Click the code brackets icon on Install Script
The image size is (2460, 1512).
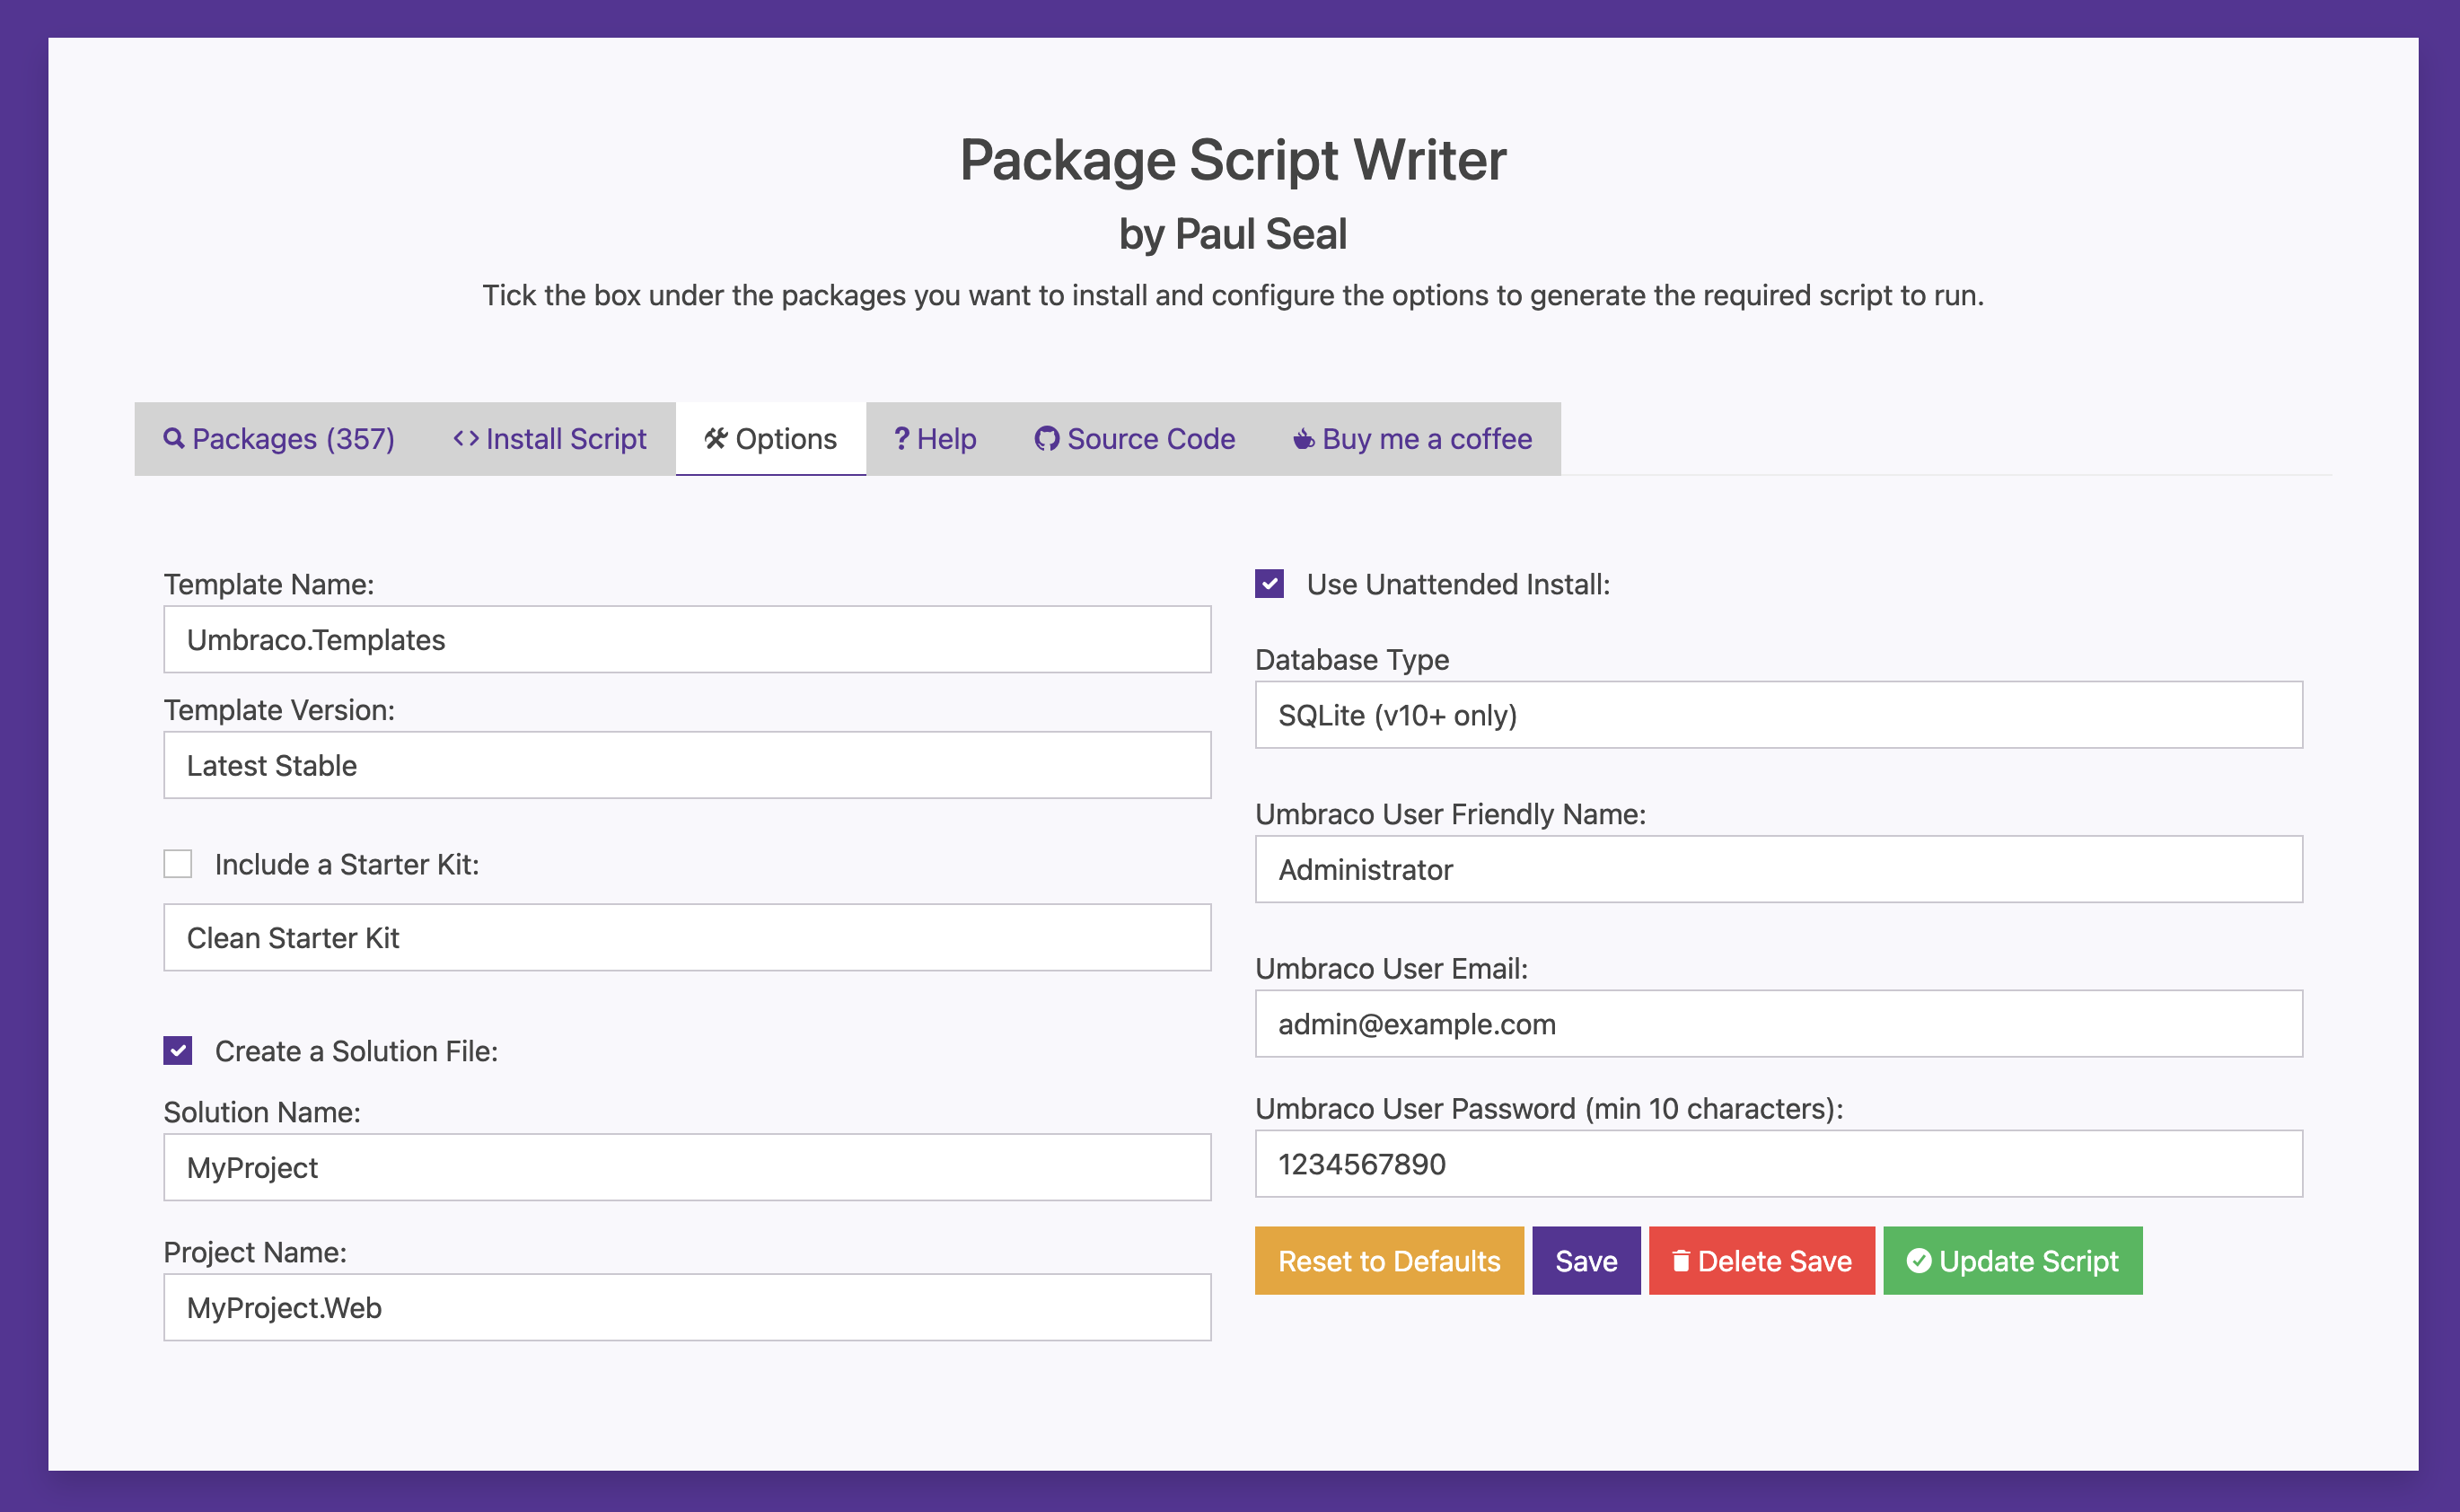(466, 439)
